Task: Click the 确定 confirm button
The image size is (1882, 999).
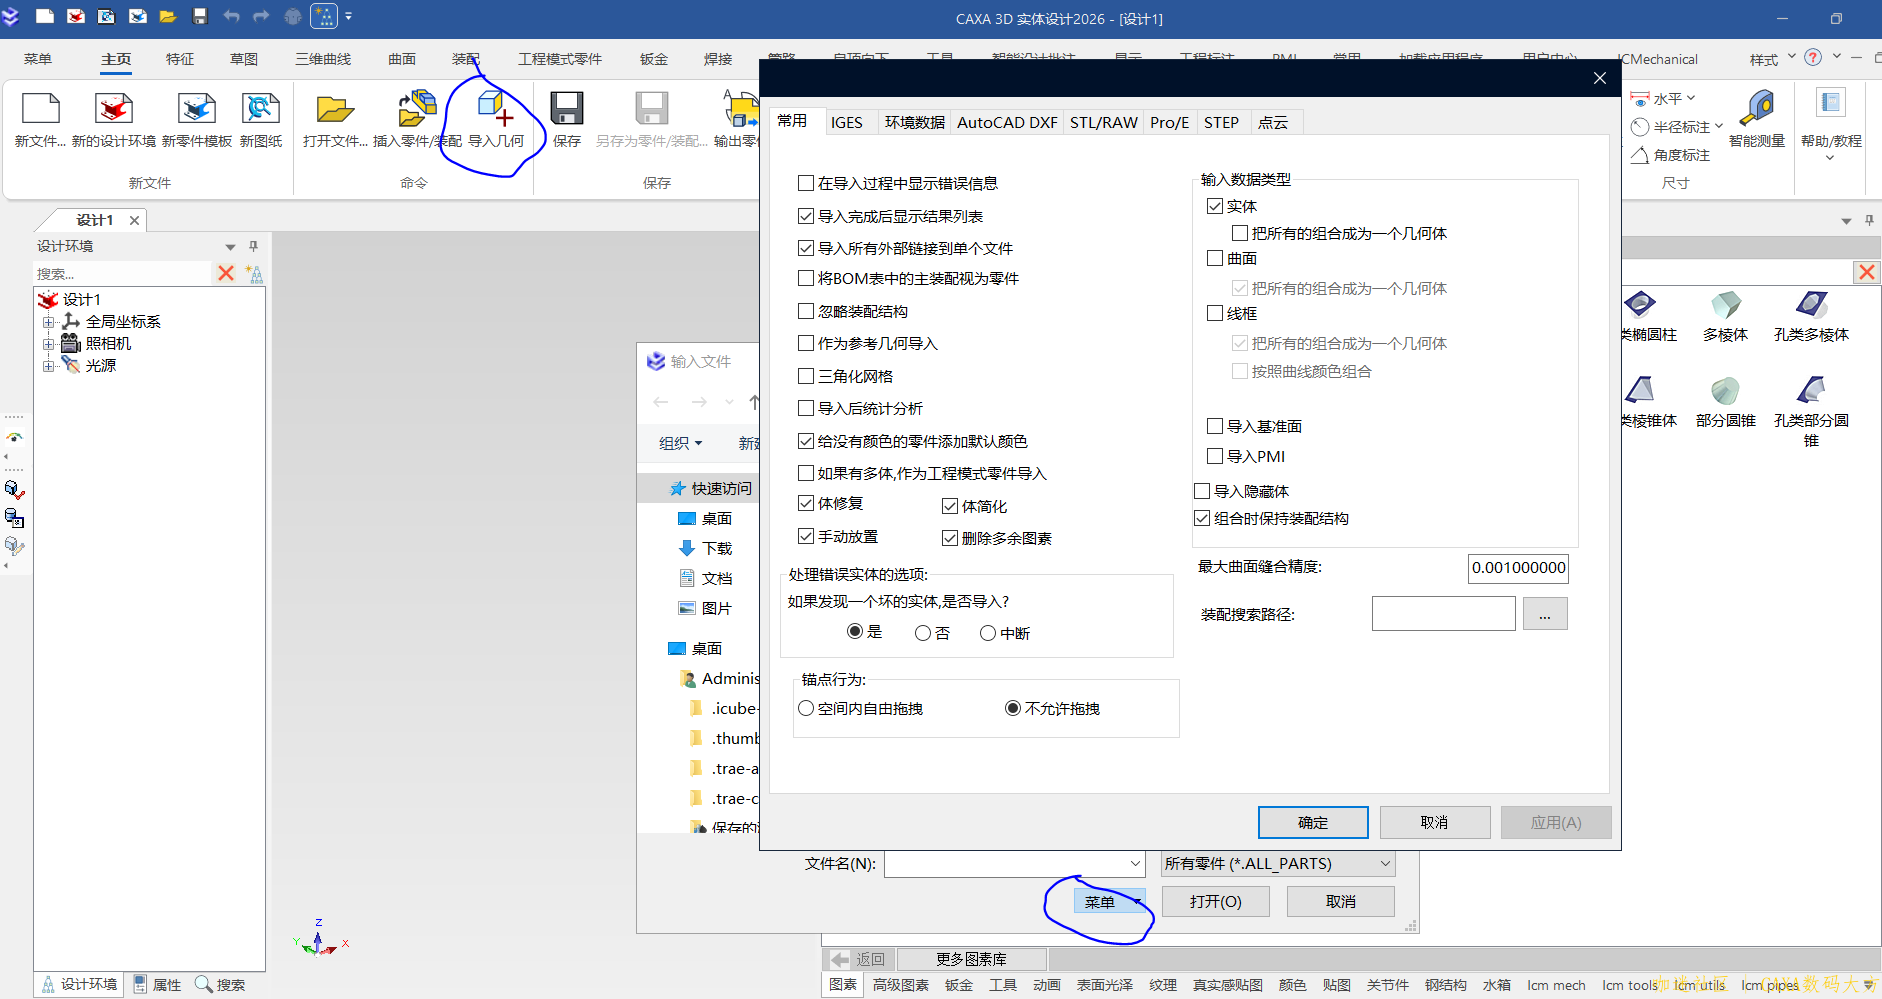Action: (1313, 821)
